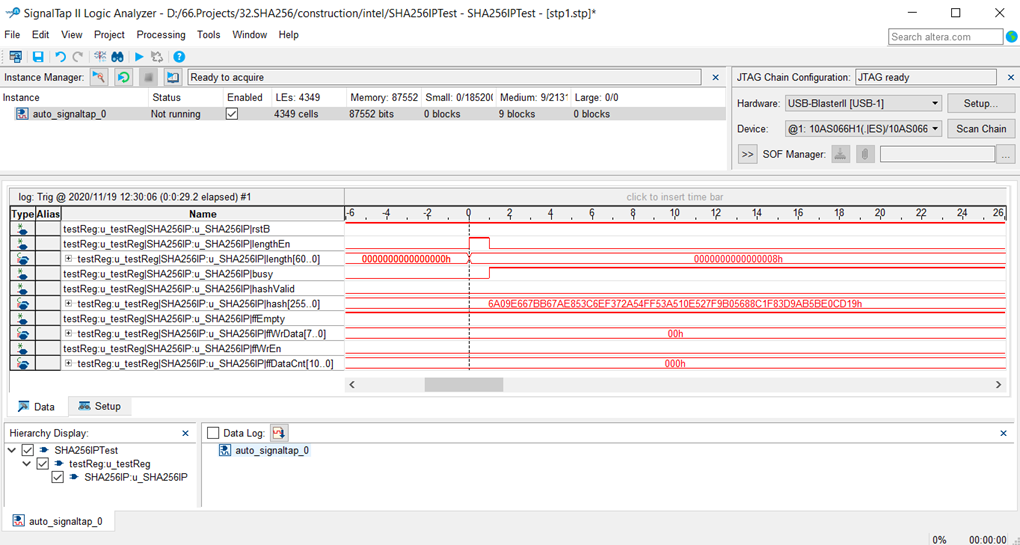
Task: Expand the hash[255..0] bus
Action: (69, 304)
